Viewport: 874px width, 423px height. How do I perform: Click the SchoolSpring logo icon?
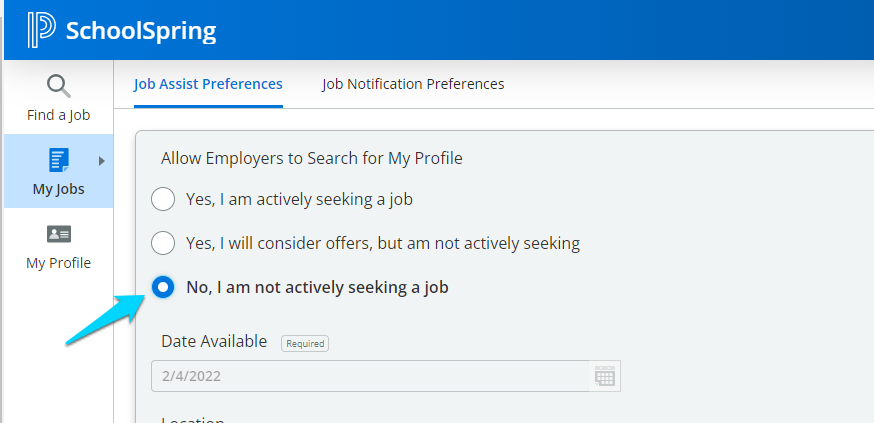[x=41, y=31]
